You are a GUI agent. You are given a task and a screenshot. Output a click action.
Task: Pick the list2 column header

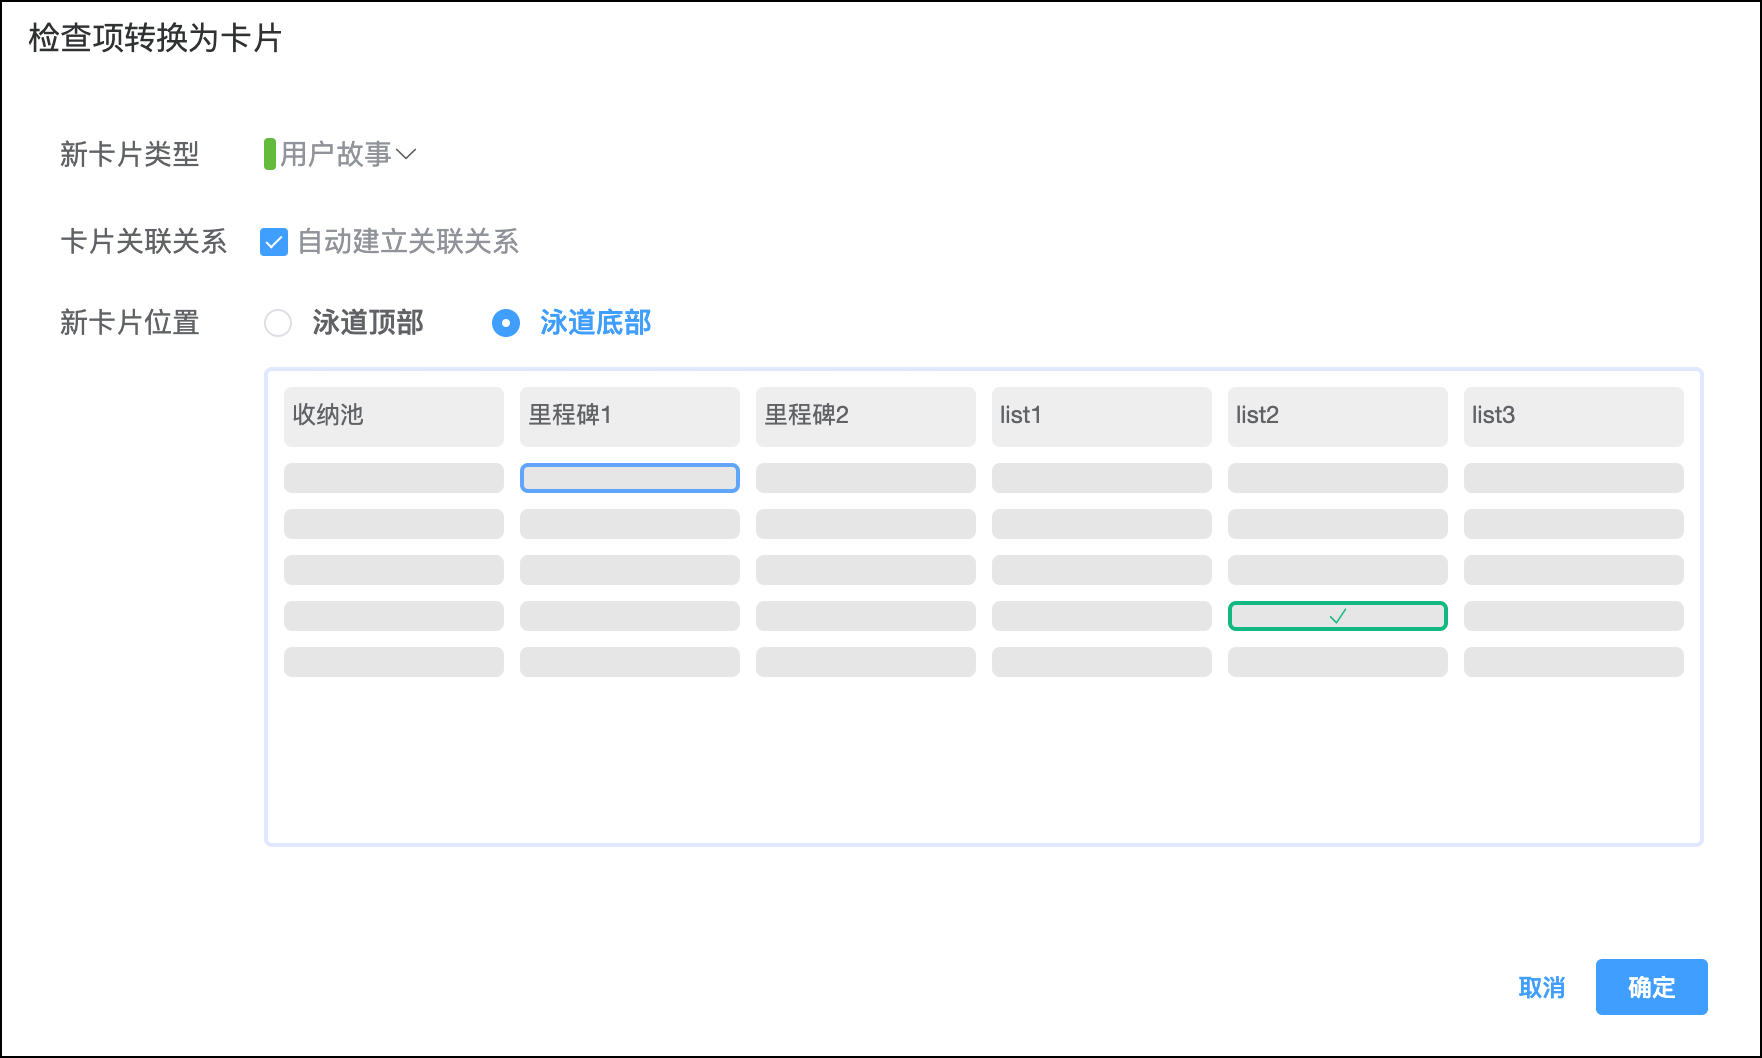click(1337, 416)
